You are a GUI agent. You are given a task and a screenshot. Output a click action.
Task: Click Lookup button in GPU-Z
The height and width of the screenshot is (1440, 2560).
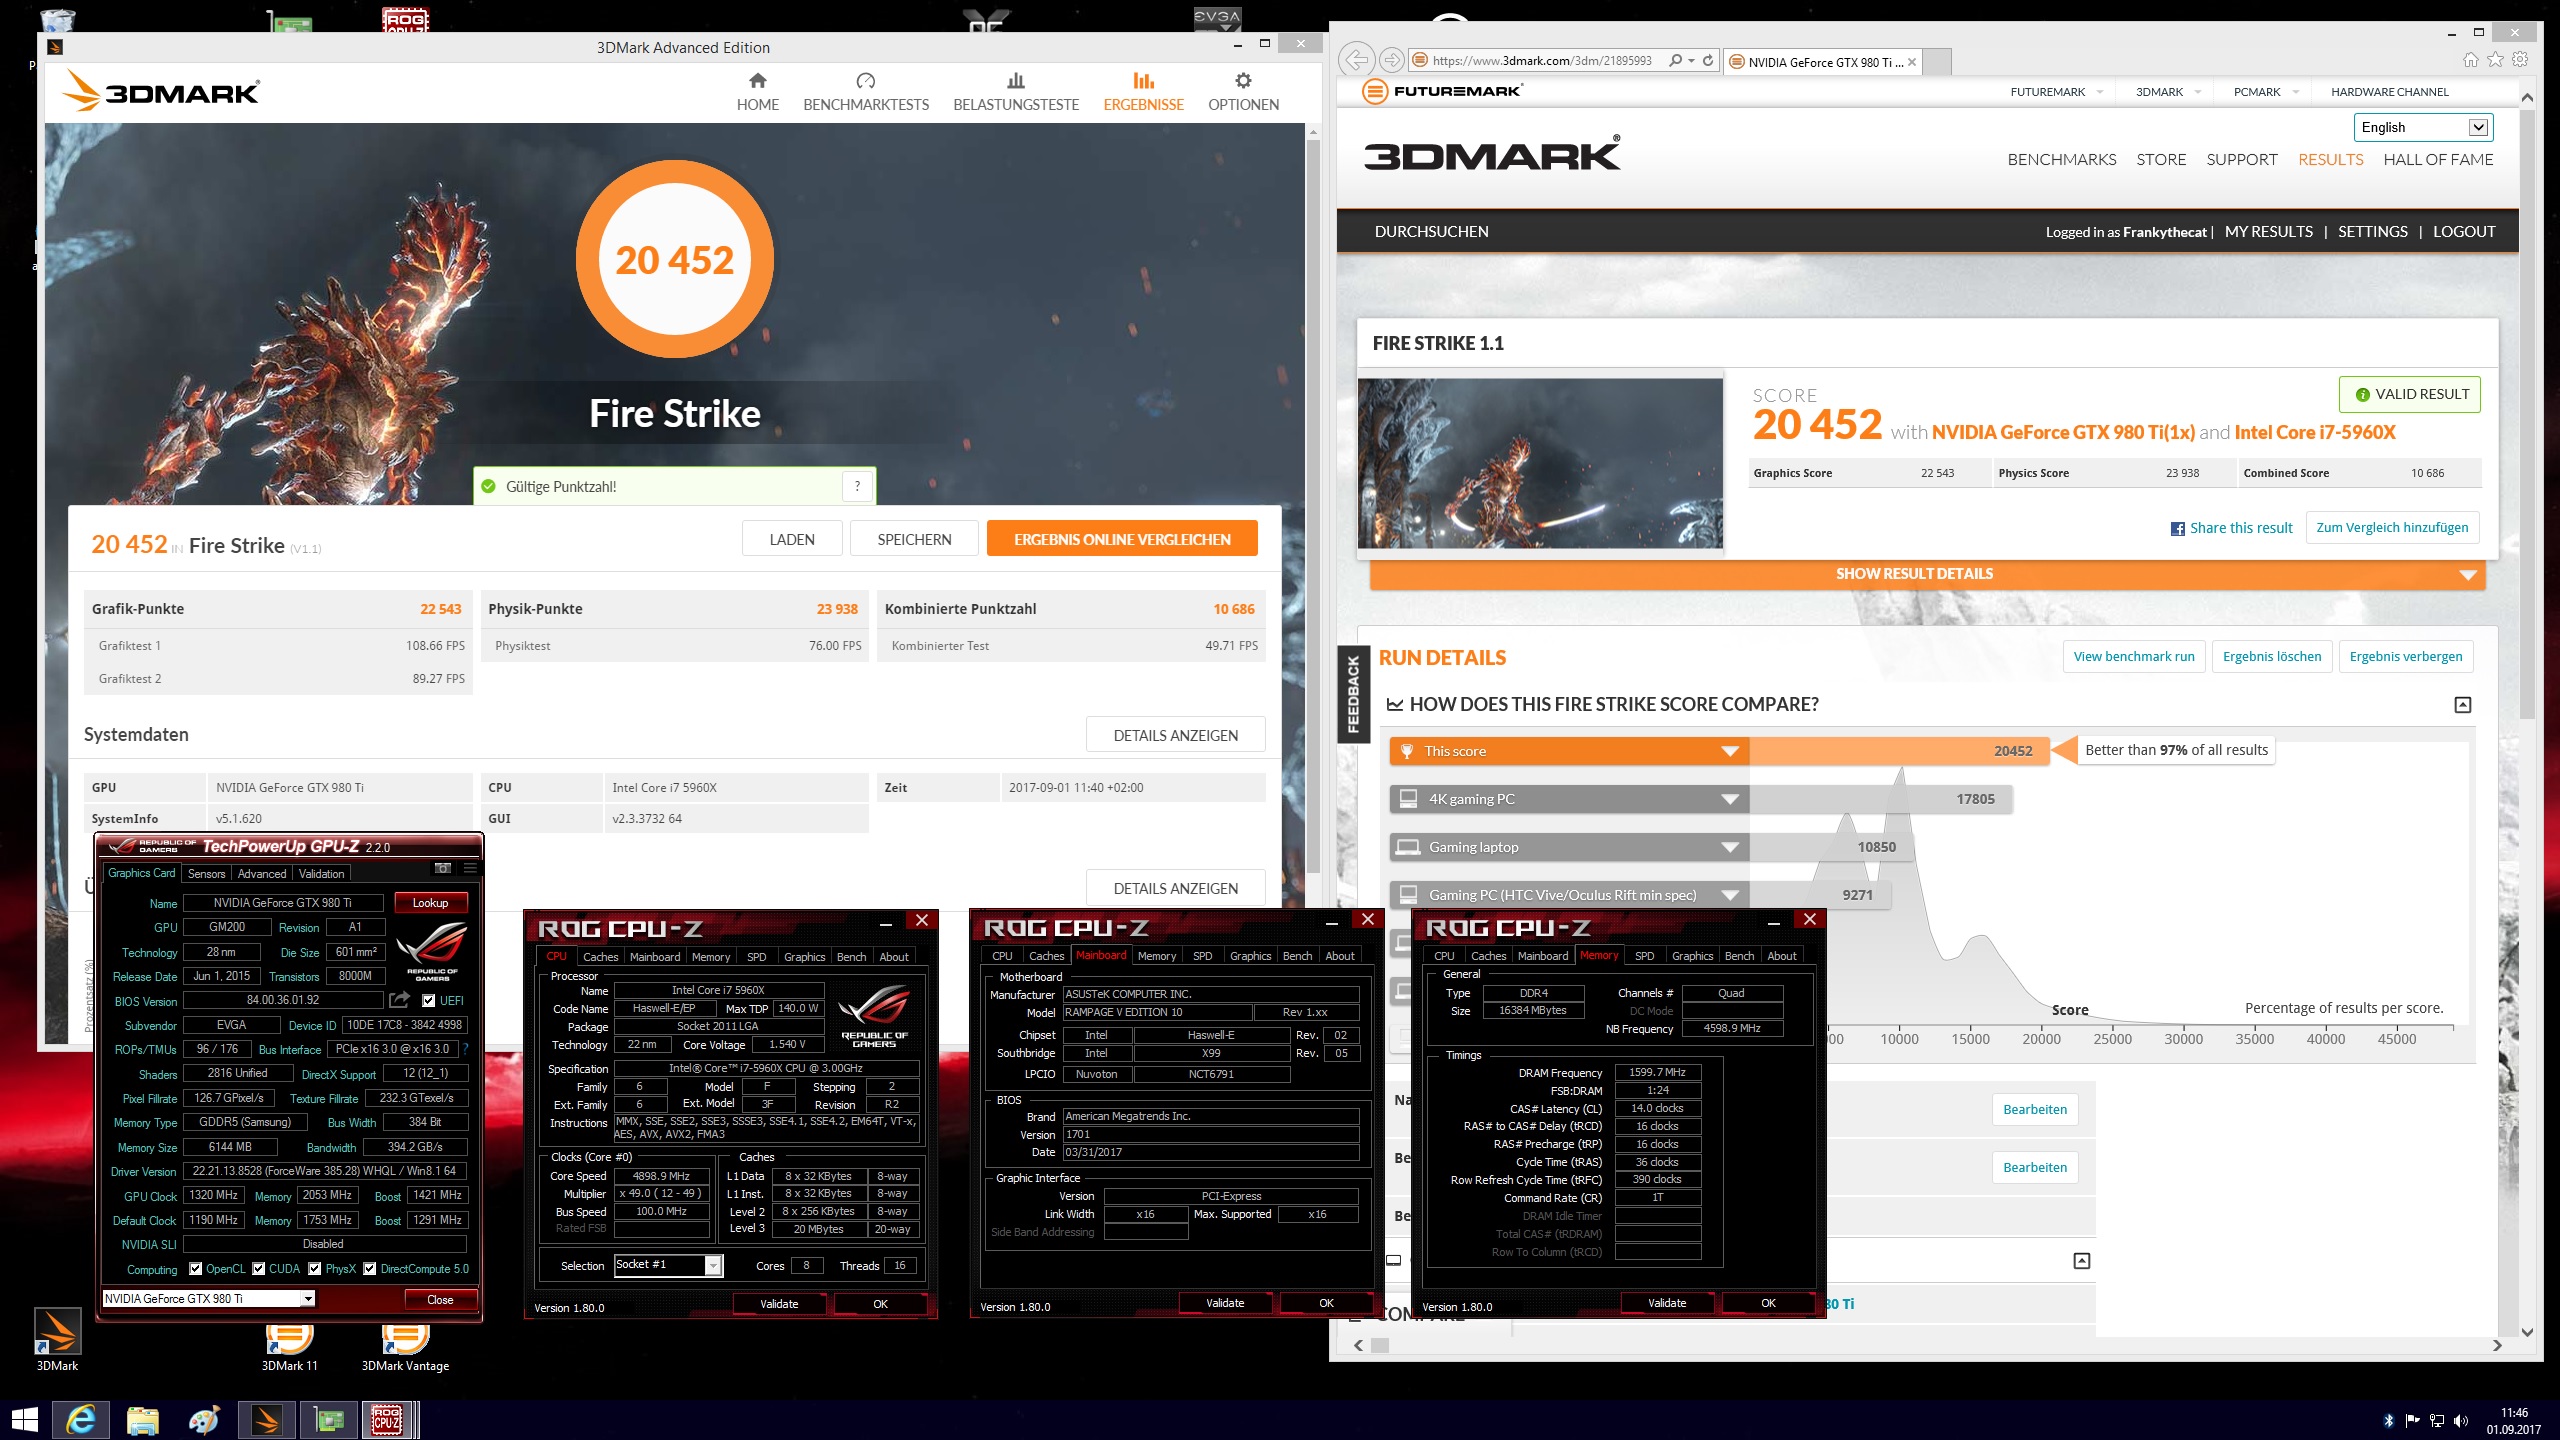tap(430, 903)
